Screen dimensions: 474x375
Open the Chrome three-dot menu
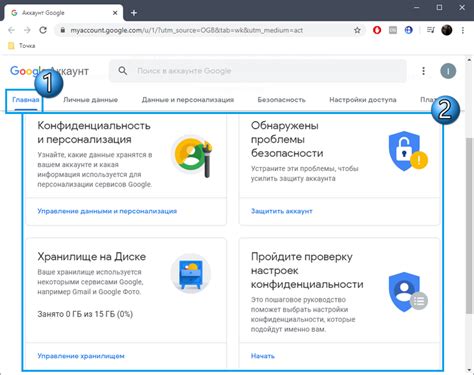463,30
